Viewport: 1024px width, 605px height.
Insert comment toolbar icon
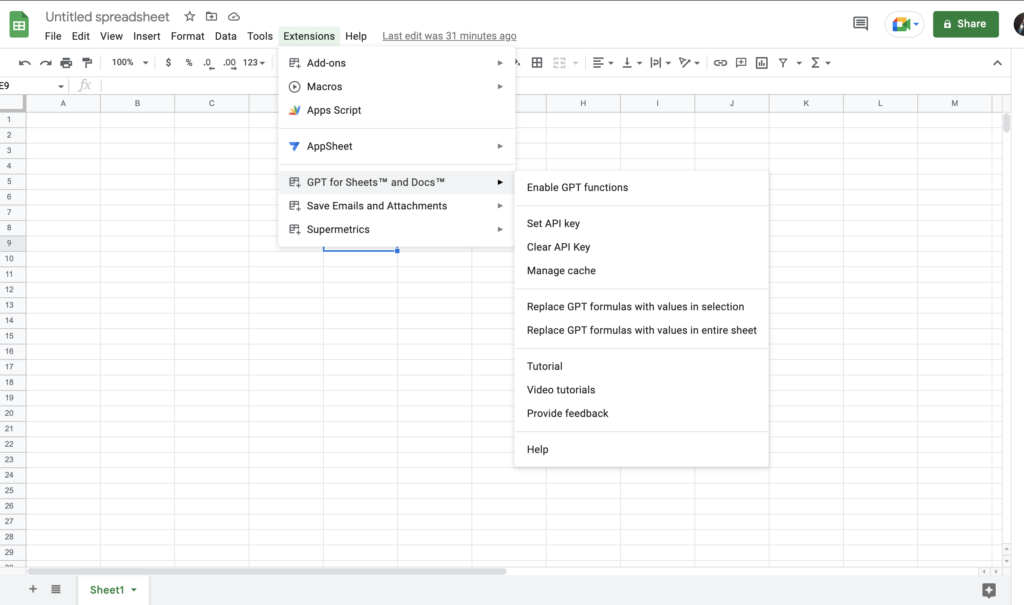(x=741, y=63)
